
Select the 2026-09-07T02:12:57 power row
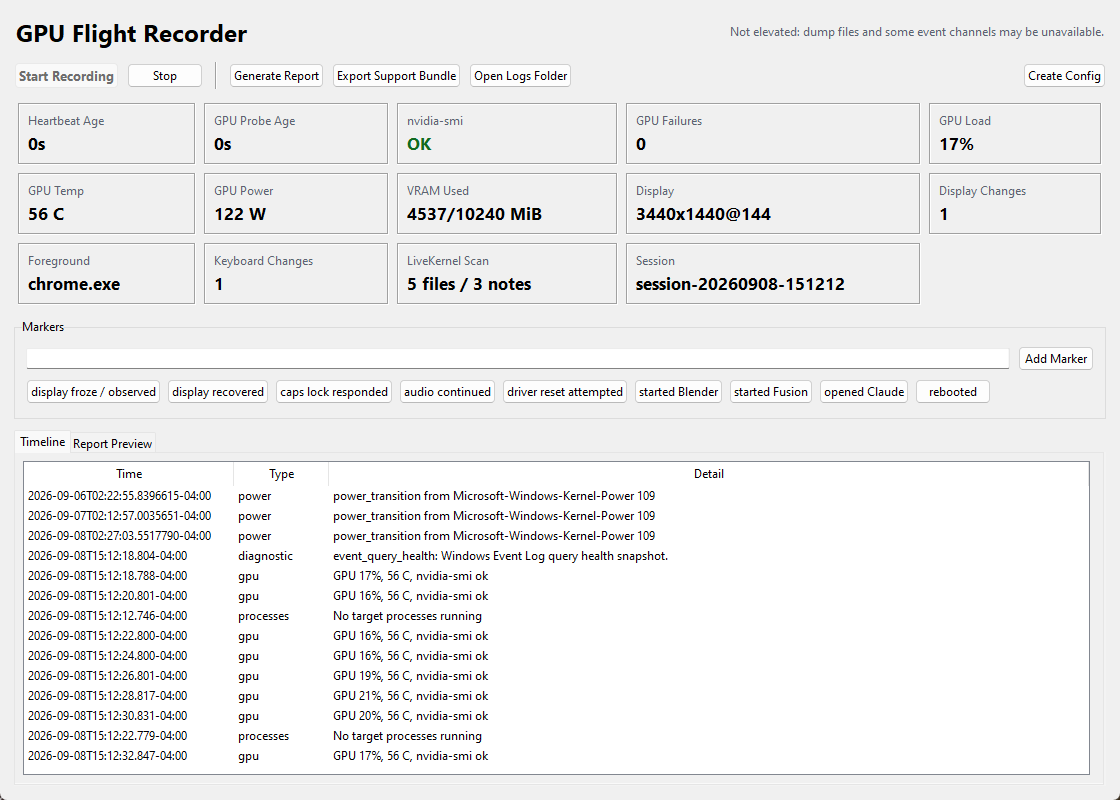click(556, 516)
